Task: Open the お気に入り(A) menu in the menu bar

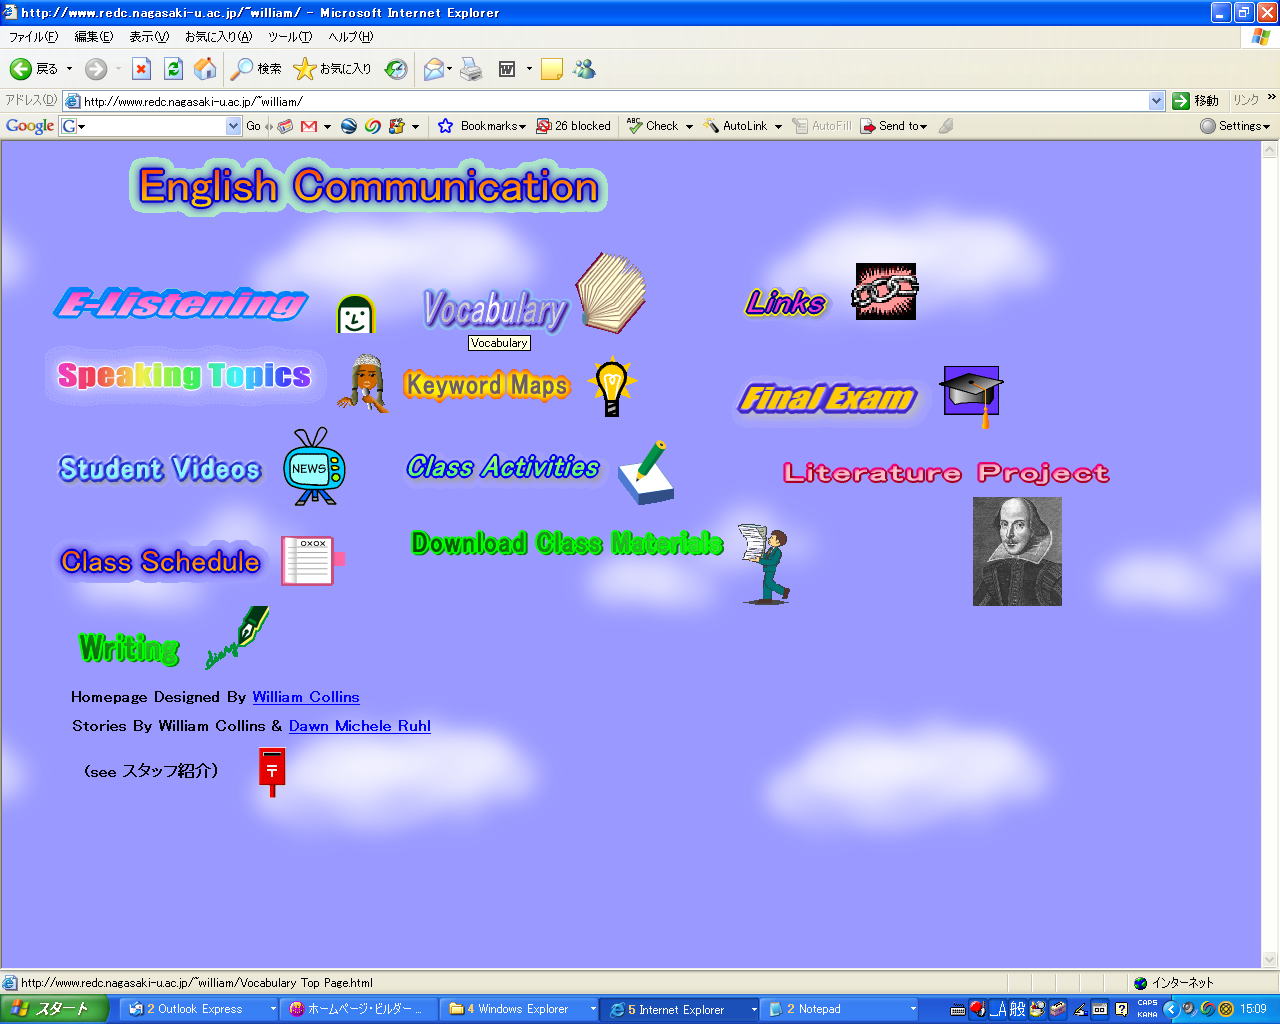Action: click(218, 37)
